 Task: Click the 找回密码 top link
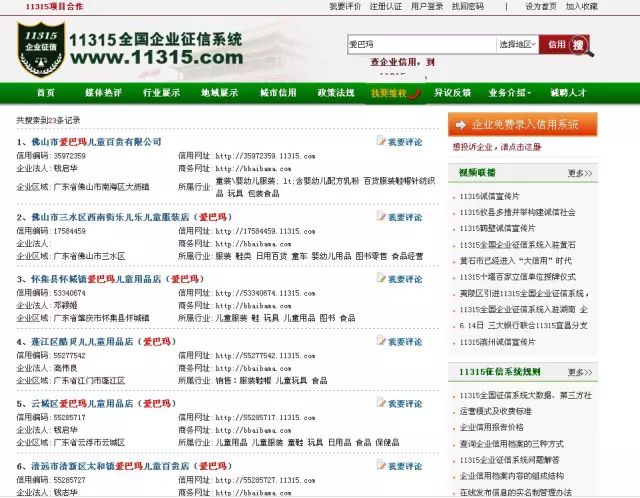(x=468, y=7)
